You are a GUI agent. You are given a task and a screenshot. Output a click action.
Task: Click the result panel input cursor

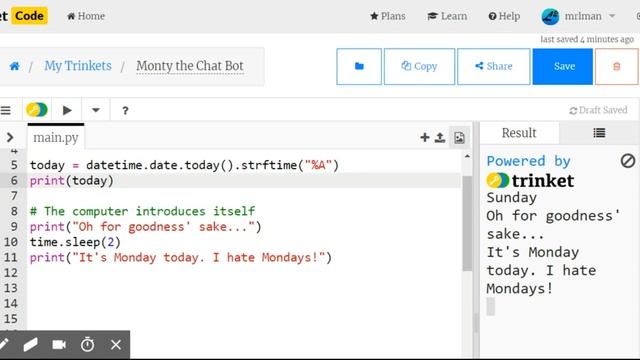491,307
